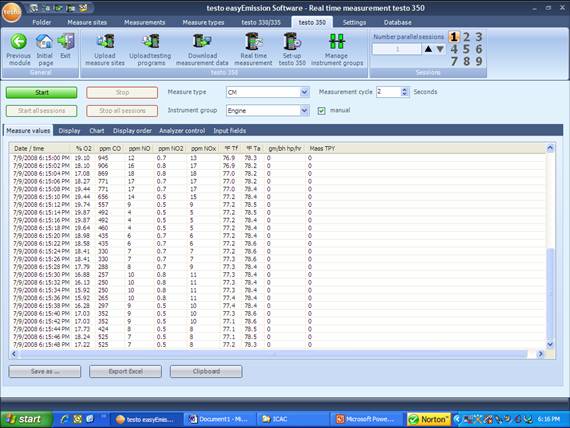Open the Measure sites ribbon tab

(x=87, y=23)
